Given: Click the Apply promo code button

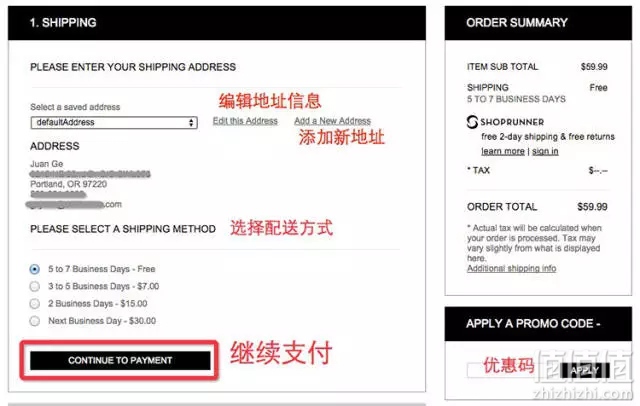Looking at the screenshot, I should 585,370.
